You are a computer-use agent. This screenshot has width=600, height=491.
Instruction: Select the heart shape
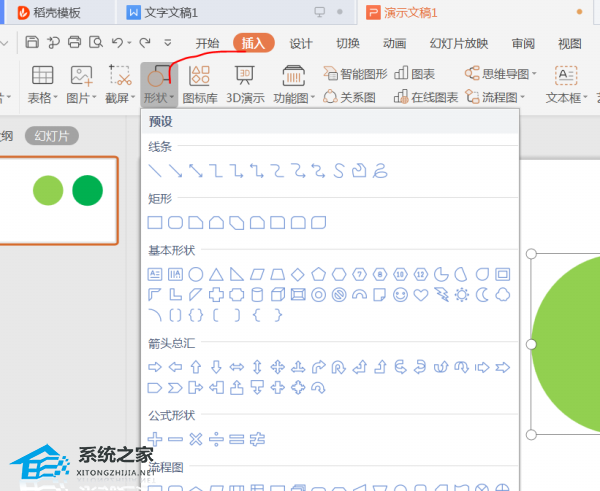(x=421, y=295)
